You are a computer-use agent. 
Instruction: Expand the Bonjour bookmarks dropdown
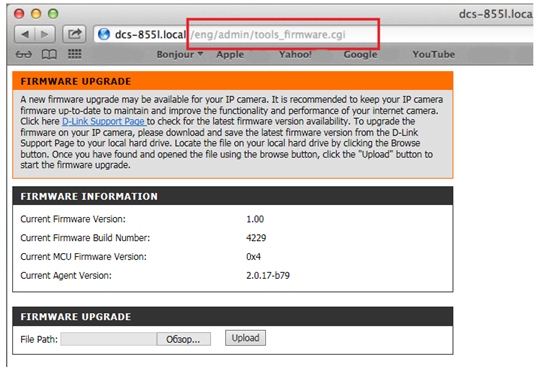(x=180, y=54)
